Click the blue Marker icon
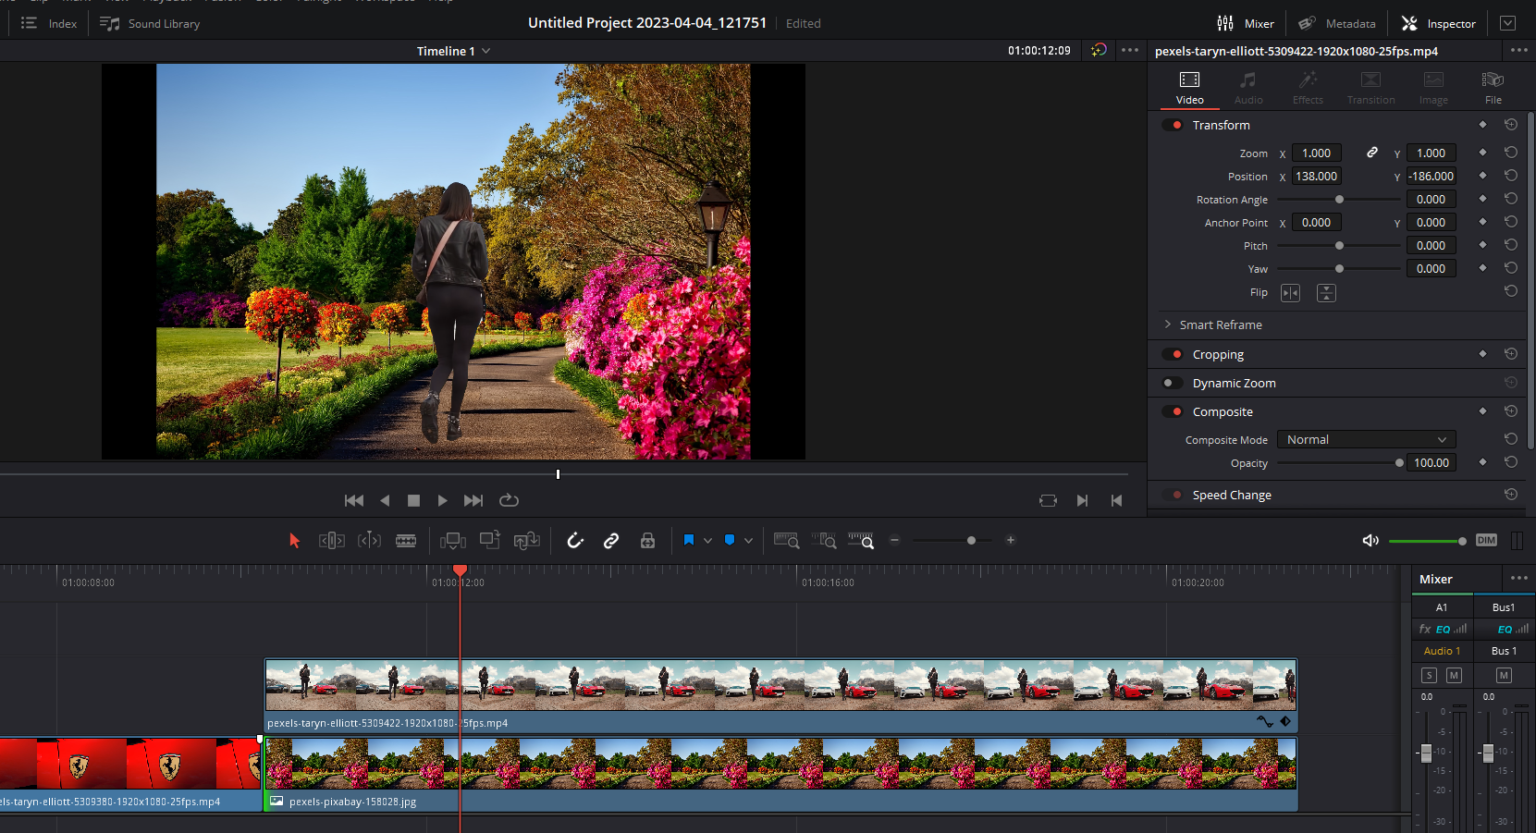Image resolution: width=1536 pixels, height=833 pixels. coord(730,540)
